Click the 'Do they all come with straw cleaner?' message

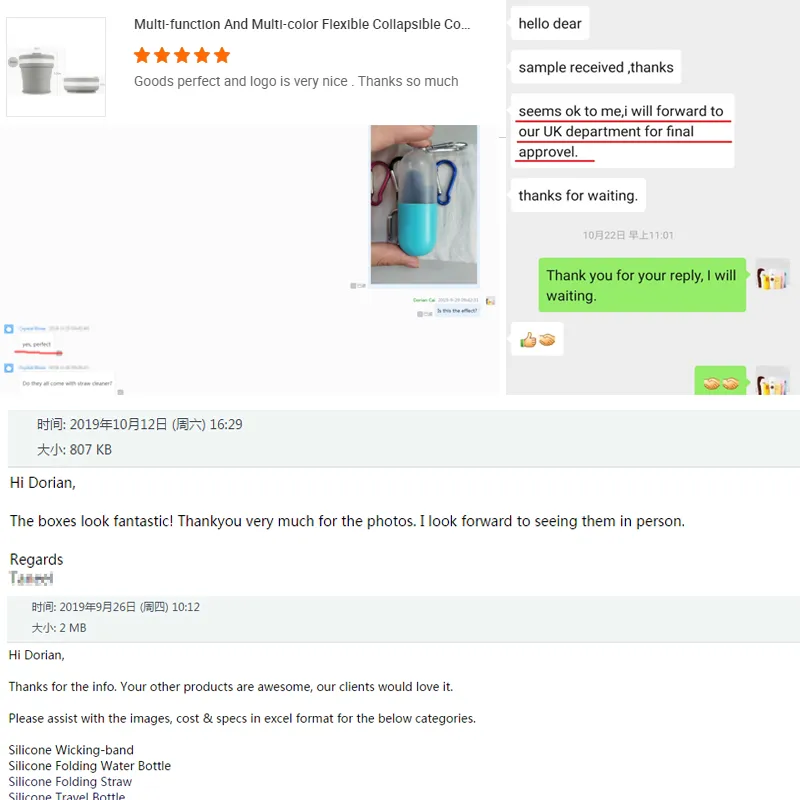67,383
